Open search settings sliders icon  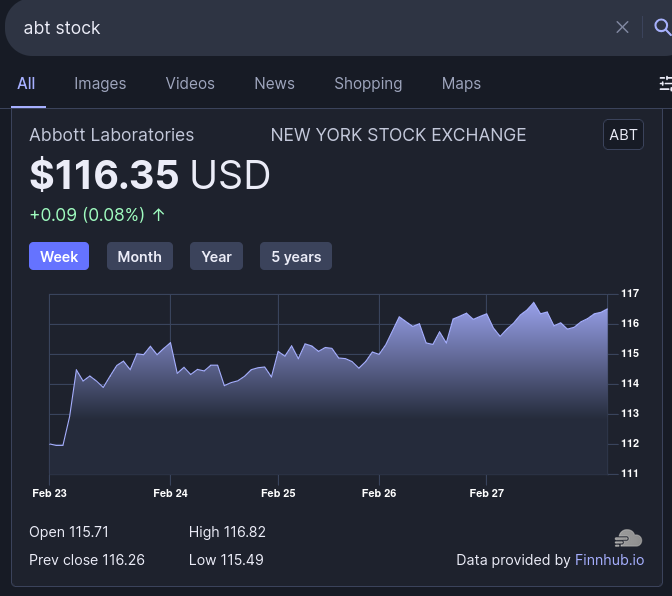click(665, 84)
